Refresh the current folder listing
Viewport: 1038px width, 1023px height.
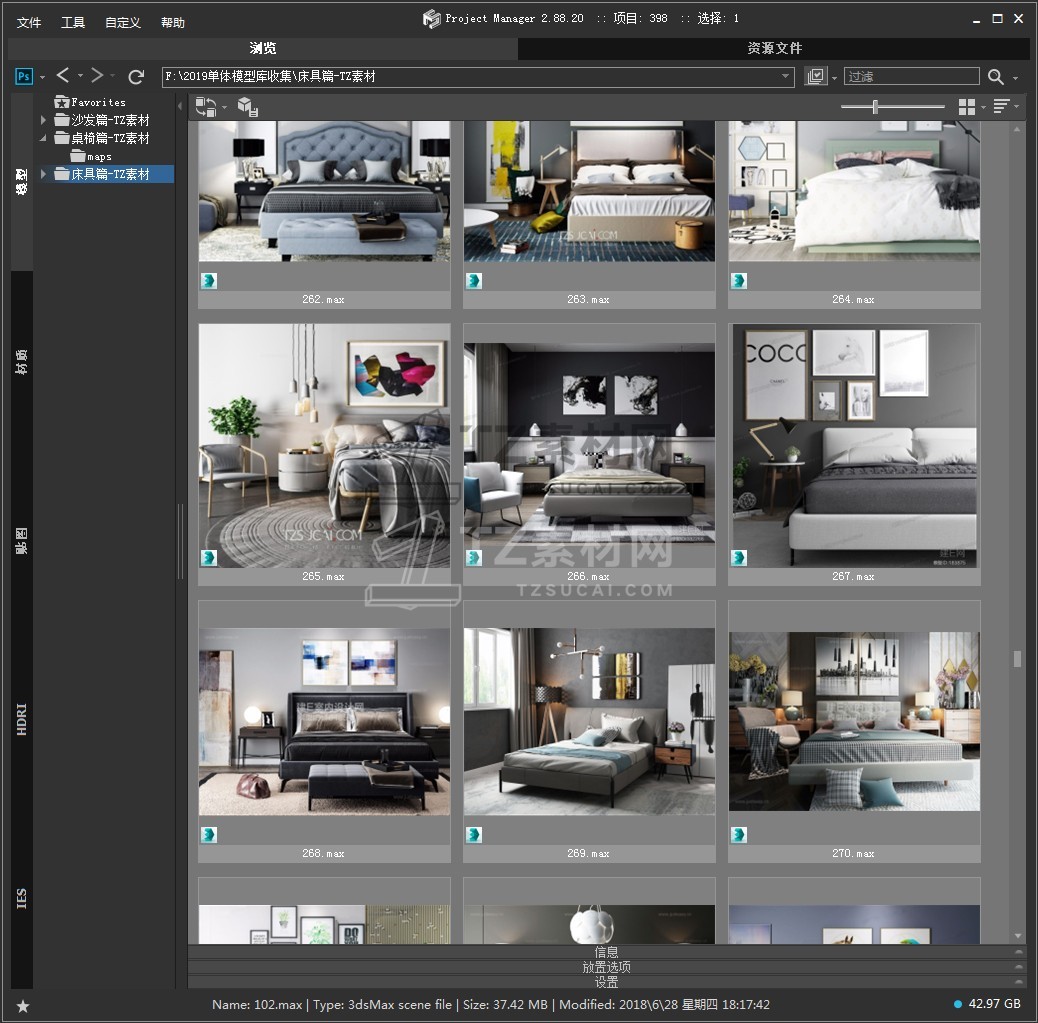click(136, 76)
